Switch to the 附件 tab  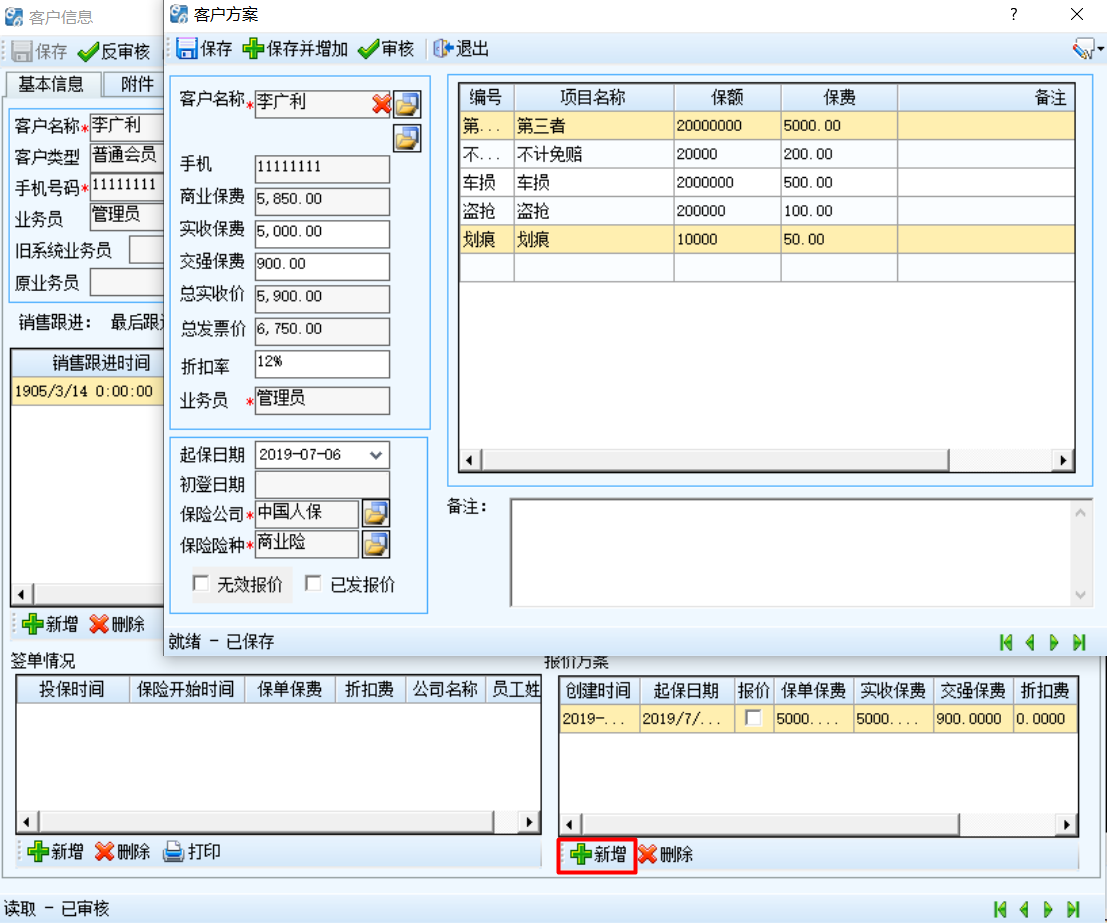tap(137, 84)
